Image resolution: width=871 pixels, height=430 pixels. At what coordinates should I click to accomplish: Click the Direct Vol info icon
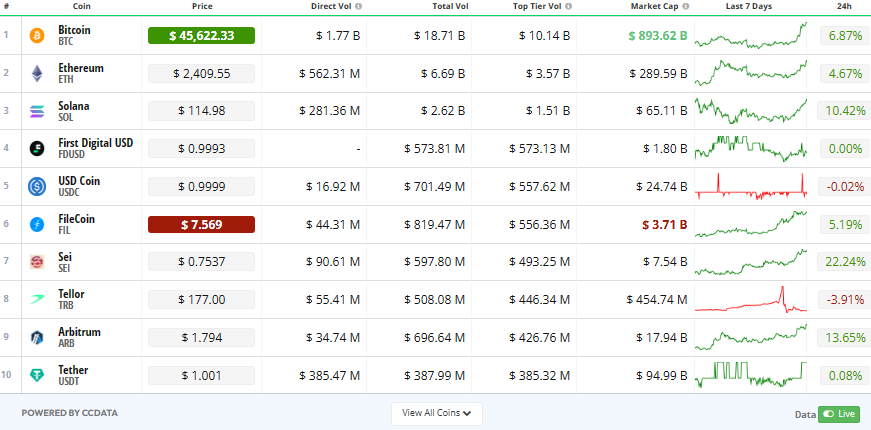tap(358, 7)
